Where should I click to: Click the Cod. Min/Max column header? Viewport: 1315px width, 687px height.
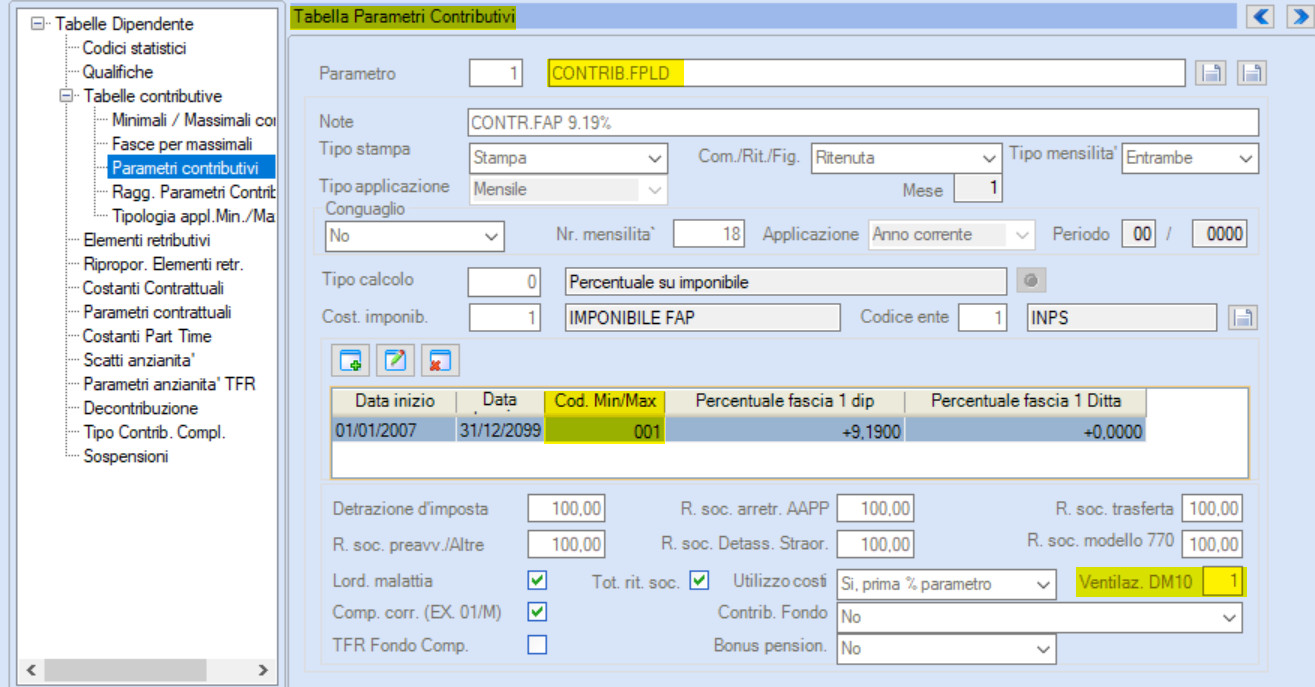(x=605, y=401)
